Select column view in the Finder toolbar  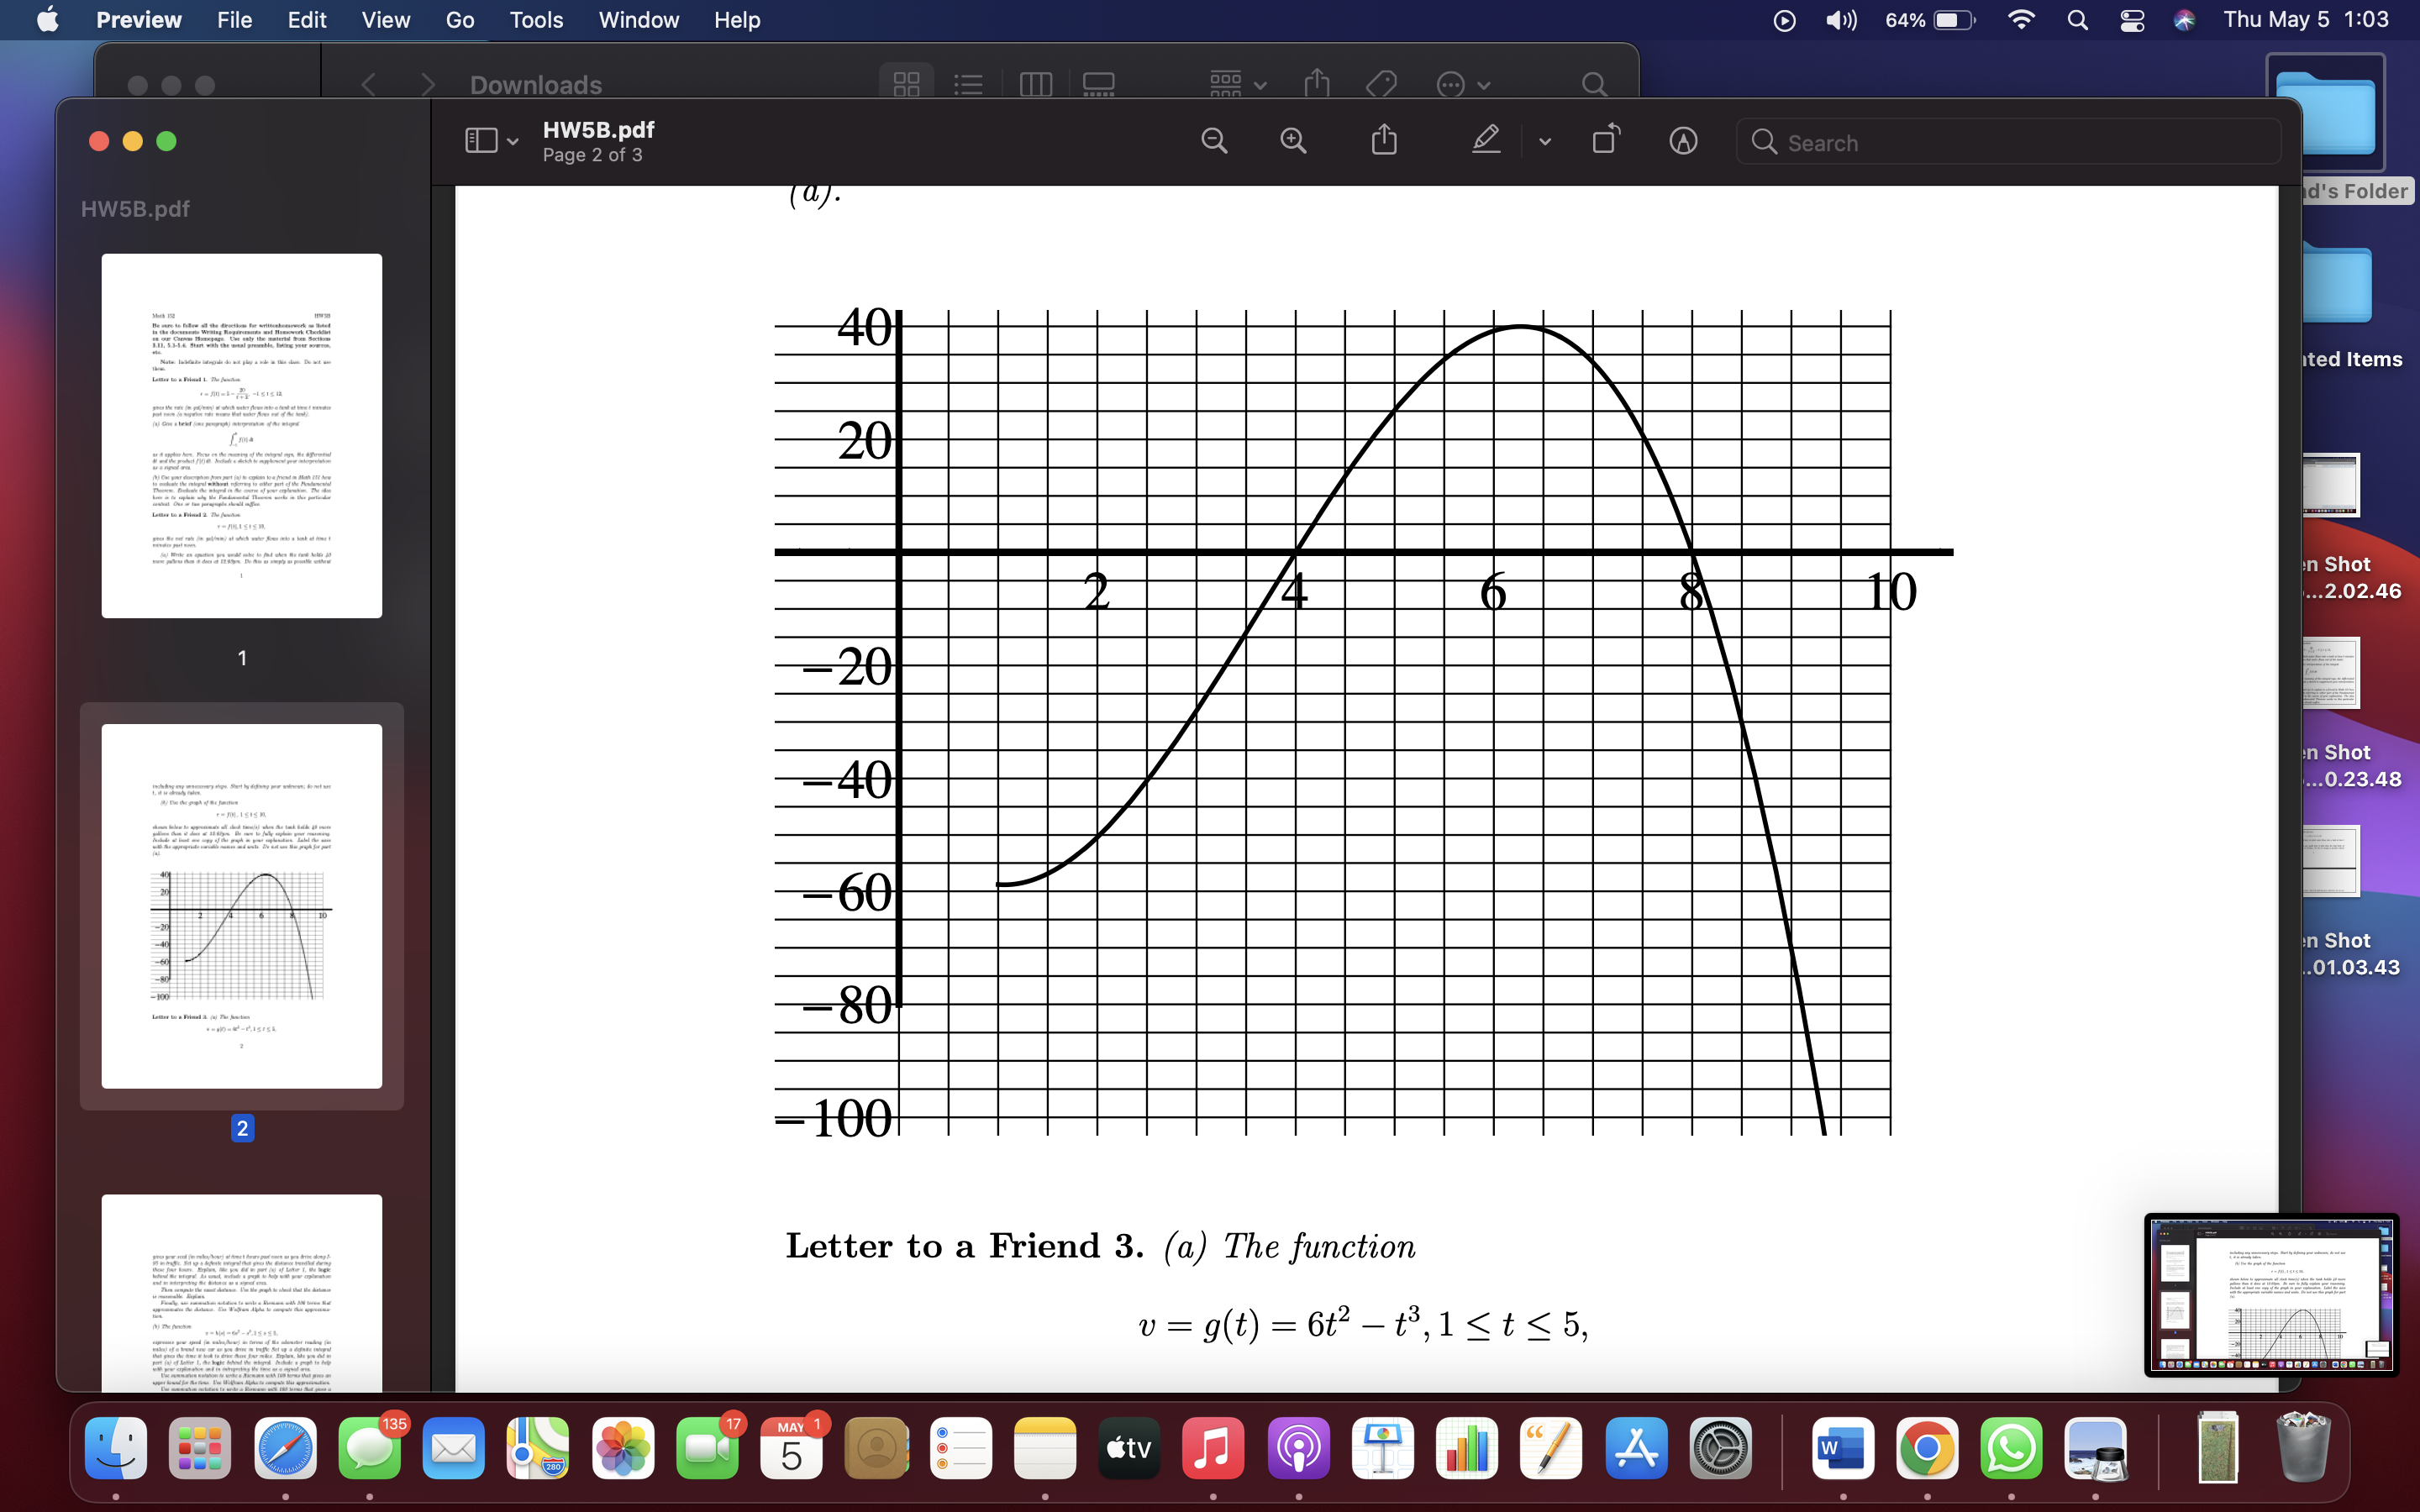tap(1035, 85)
